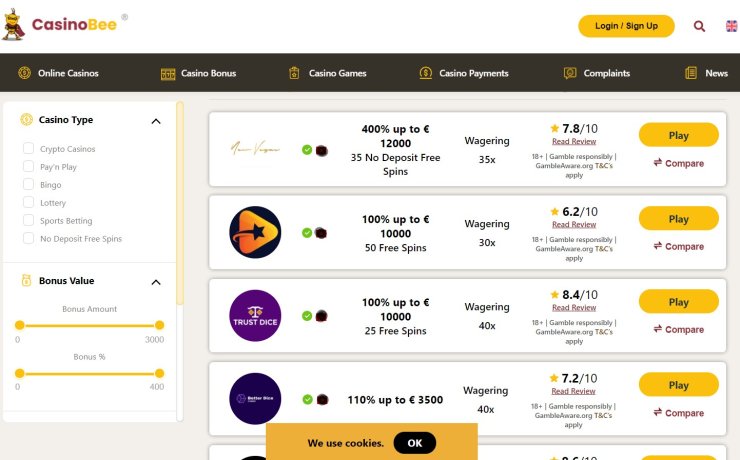Click Compare for the 7.8/10 casino
The image size is (740, 460).
pos(679,163)
